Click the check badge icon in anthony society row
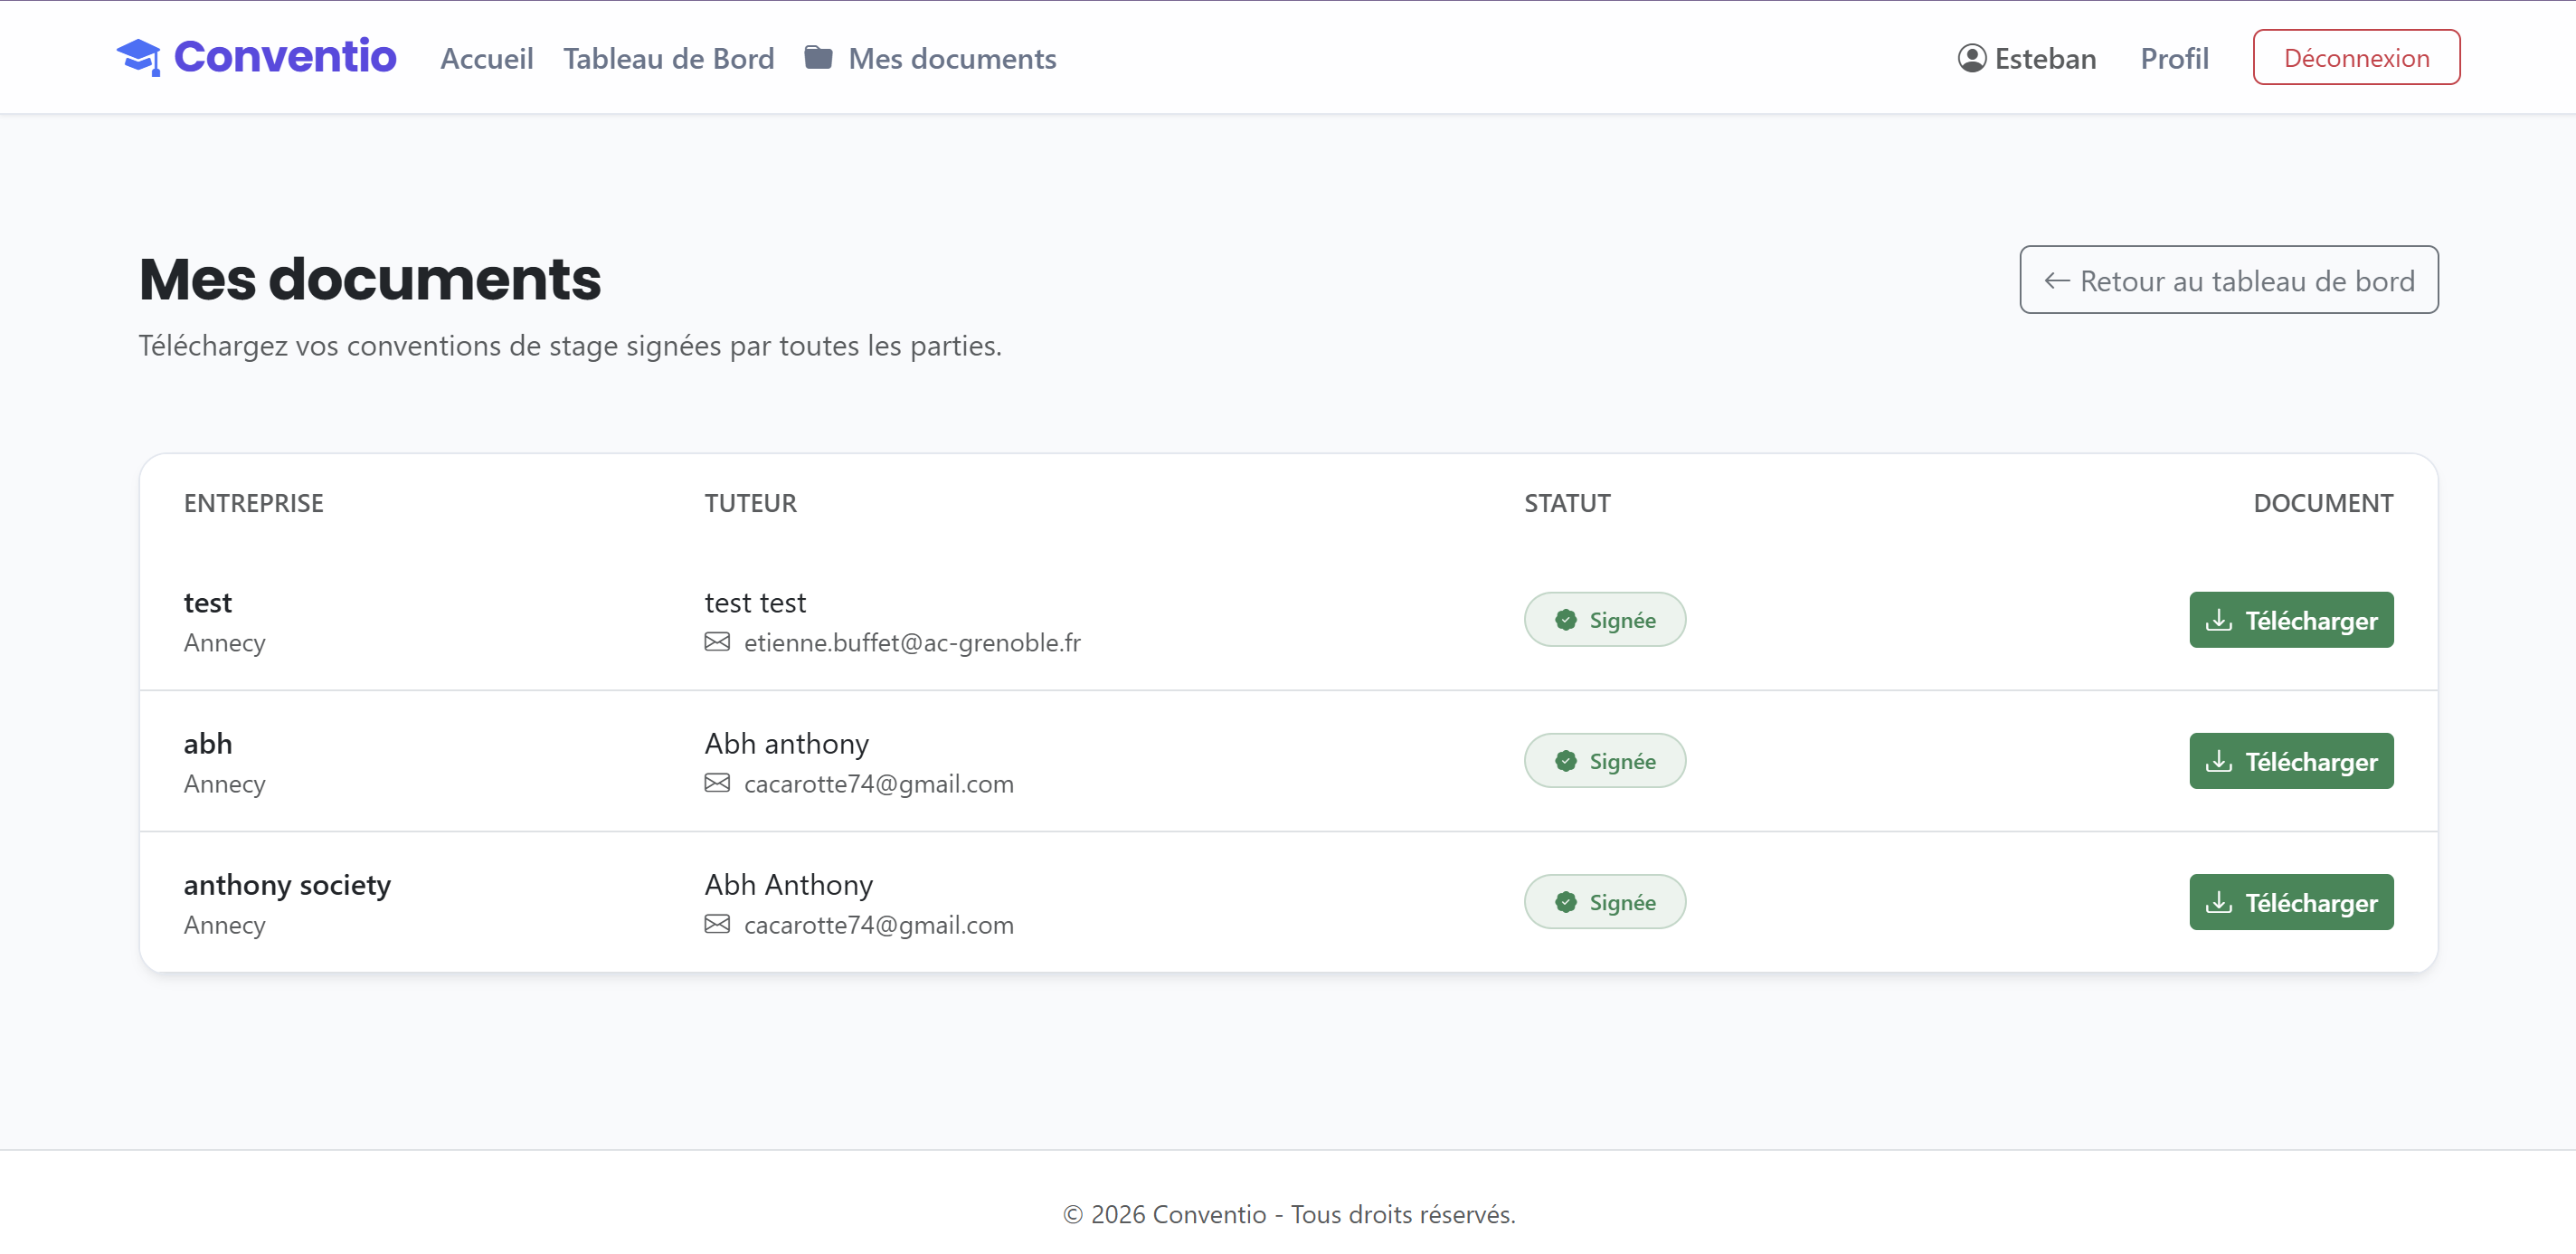Viewport: 2576px width, 1254px height. point(1566,902)
